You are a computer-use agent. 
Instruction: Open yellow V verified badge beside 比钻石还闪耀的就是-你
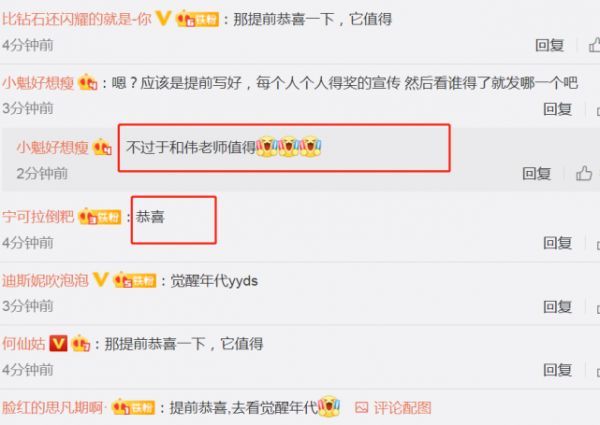pyautogui.click(x=163, y=18)
